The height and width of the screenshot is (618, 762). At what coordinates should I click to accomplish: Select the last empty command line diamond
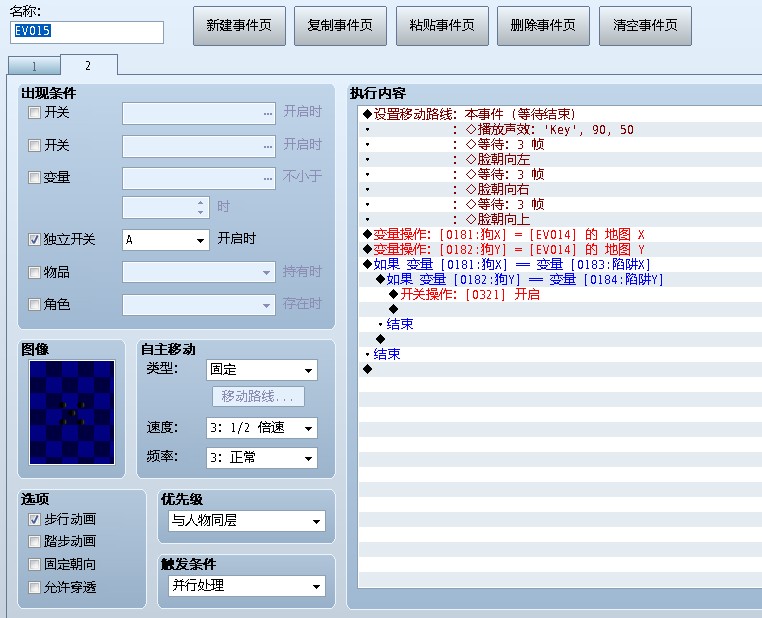(x=368, y=369)
